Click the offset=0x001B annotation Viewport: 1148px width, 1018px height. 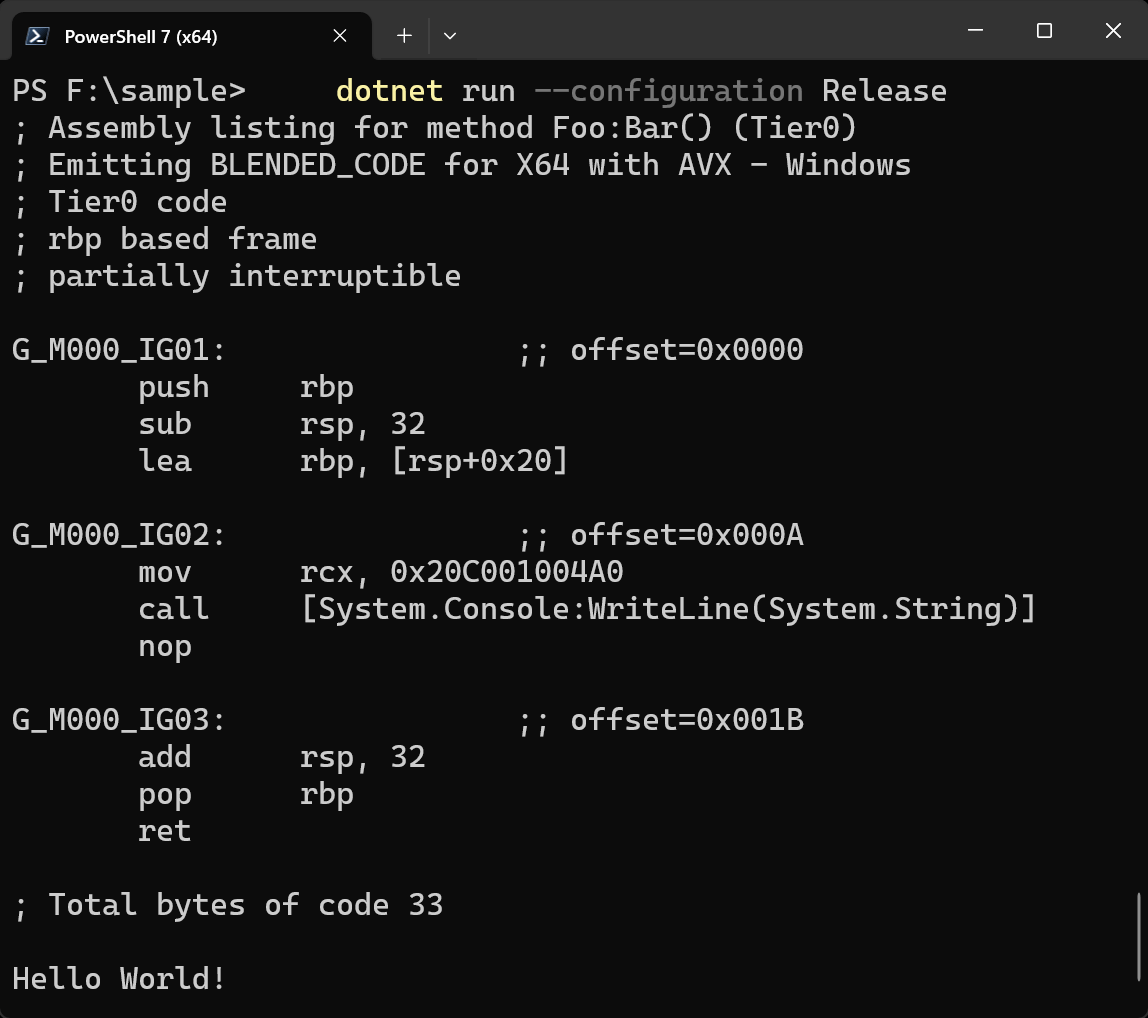point(686,719)
